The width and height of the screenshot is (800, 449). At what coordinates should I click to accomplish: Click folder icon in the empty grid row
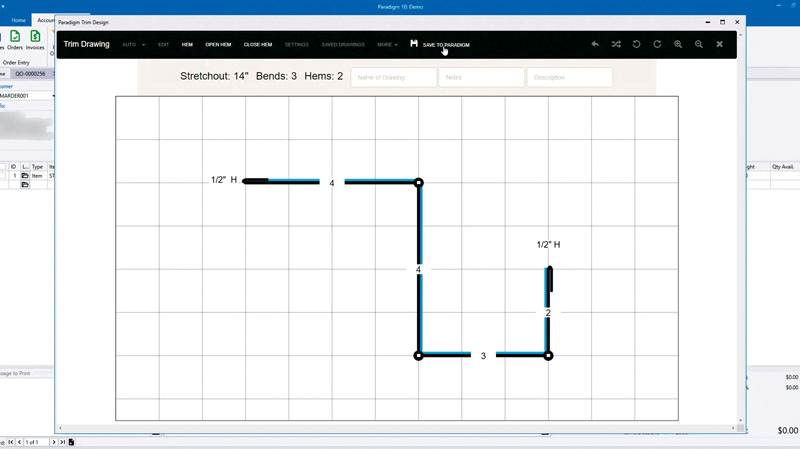[x=24, y=185]
